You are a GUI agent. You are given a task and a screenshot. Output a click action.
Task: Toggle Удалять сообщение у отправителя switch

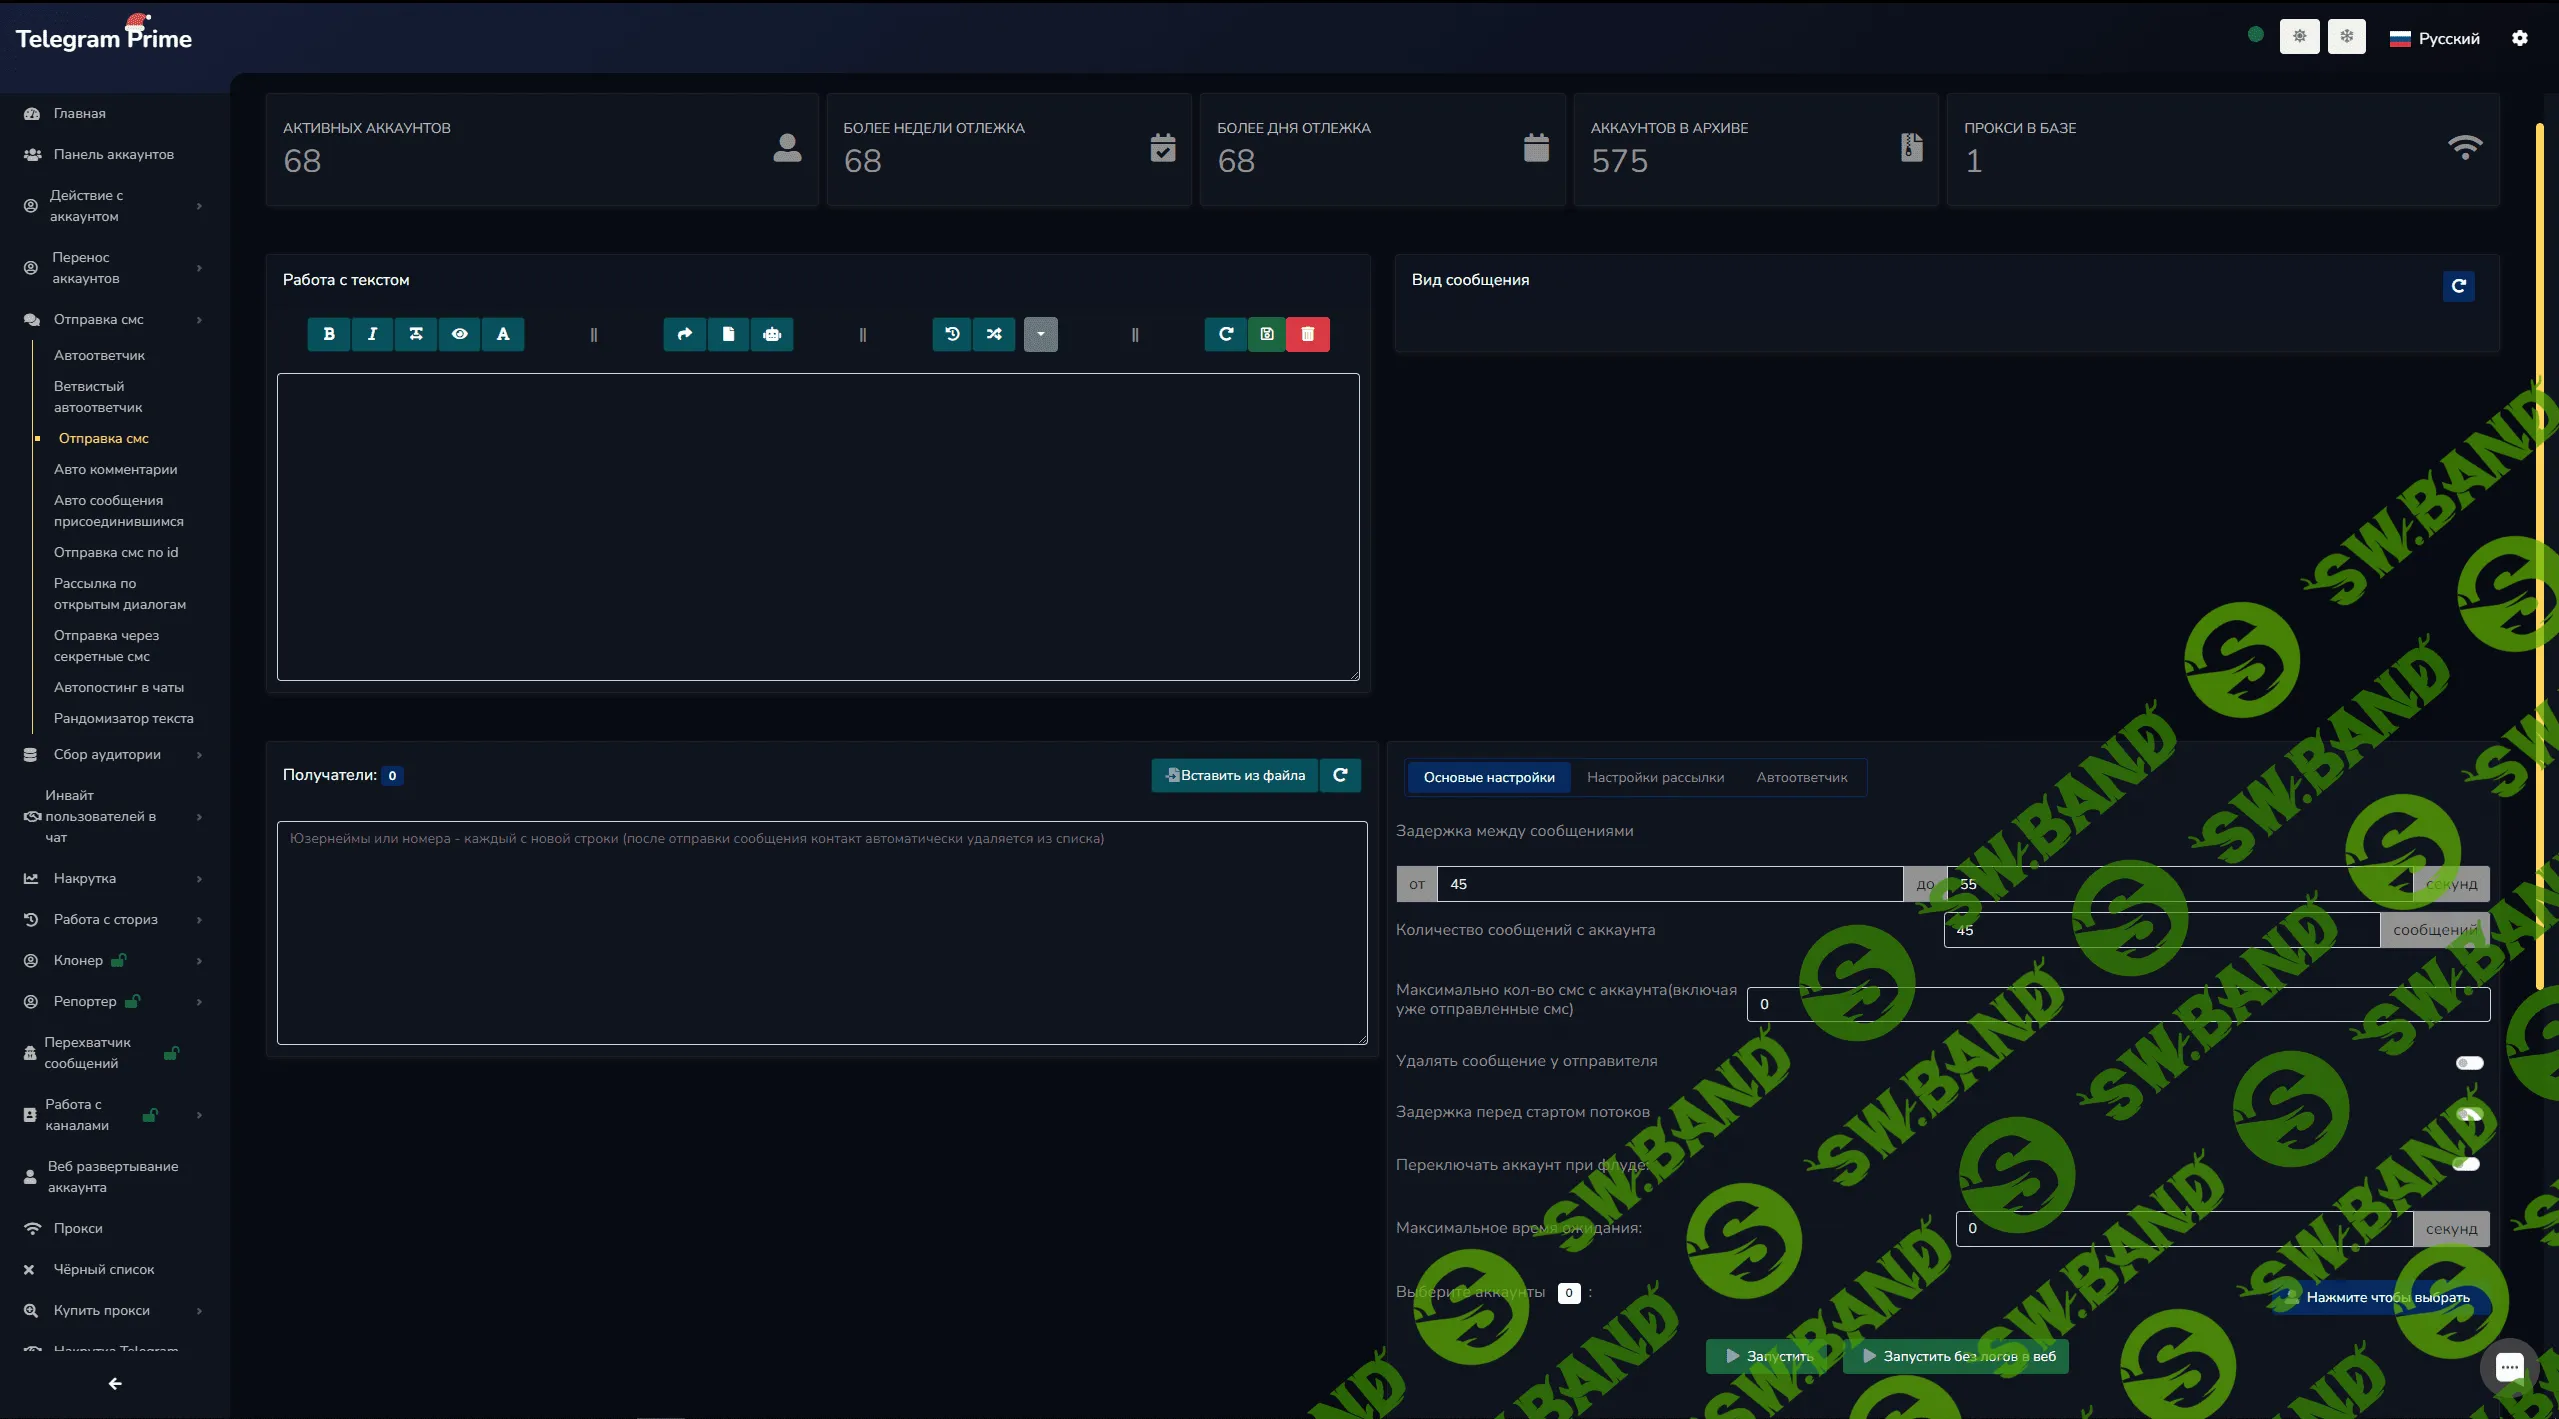pos(2469,1062)
